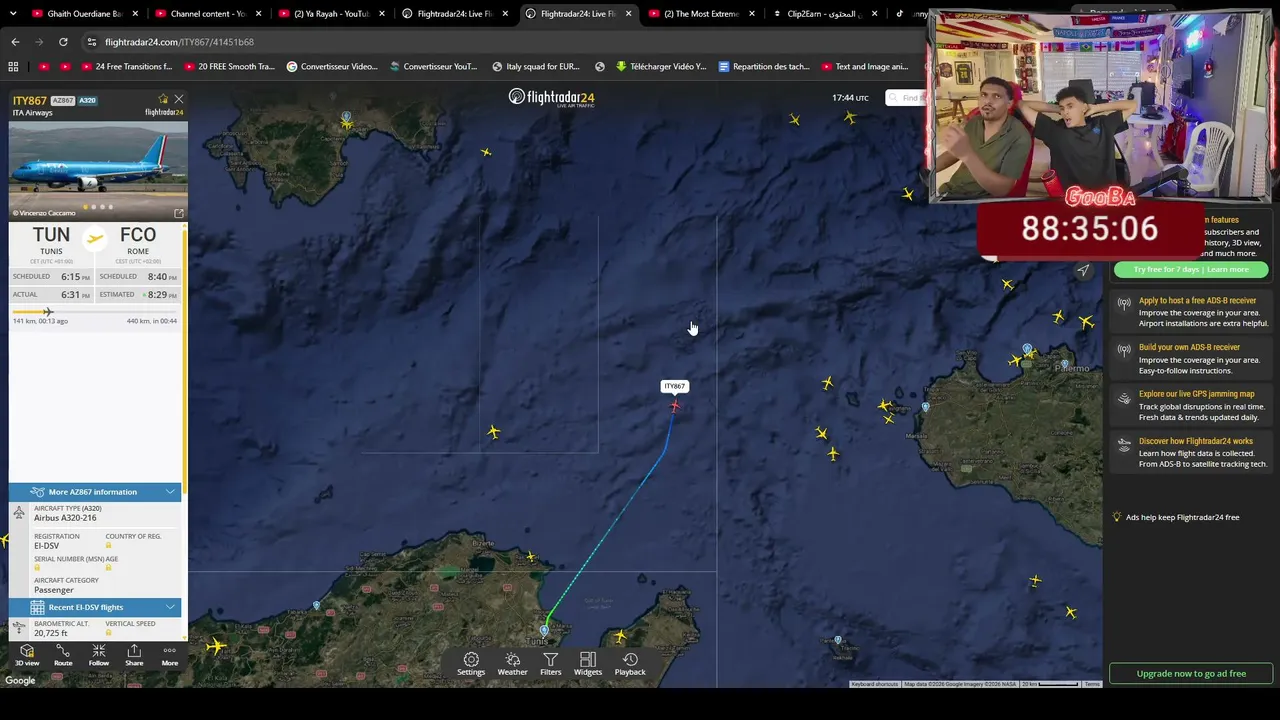Open map Settings
1280x720 pixels.
click(471, 664)
